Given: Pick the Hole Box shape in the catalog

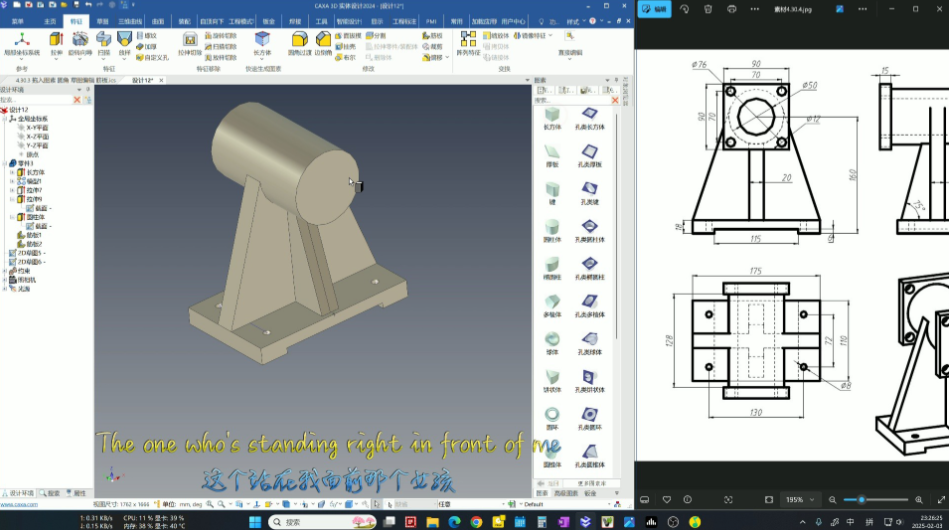Looking at the screenshot, I should pos(589,119).
